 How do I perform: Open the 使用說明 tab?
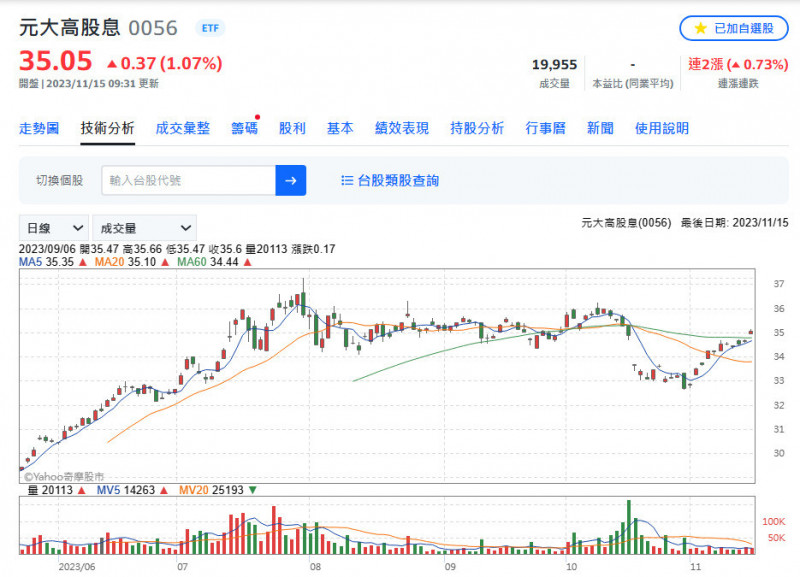click(662, 128)
